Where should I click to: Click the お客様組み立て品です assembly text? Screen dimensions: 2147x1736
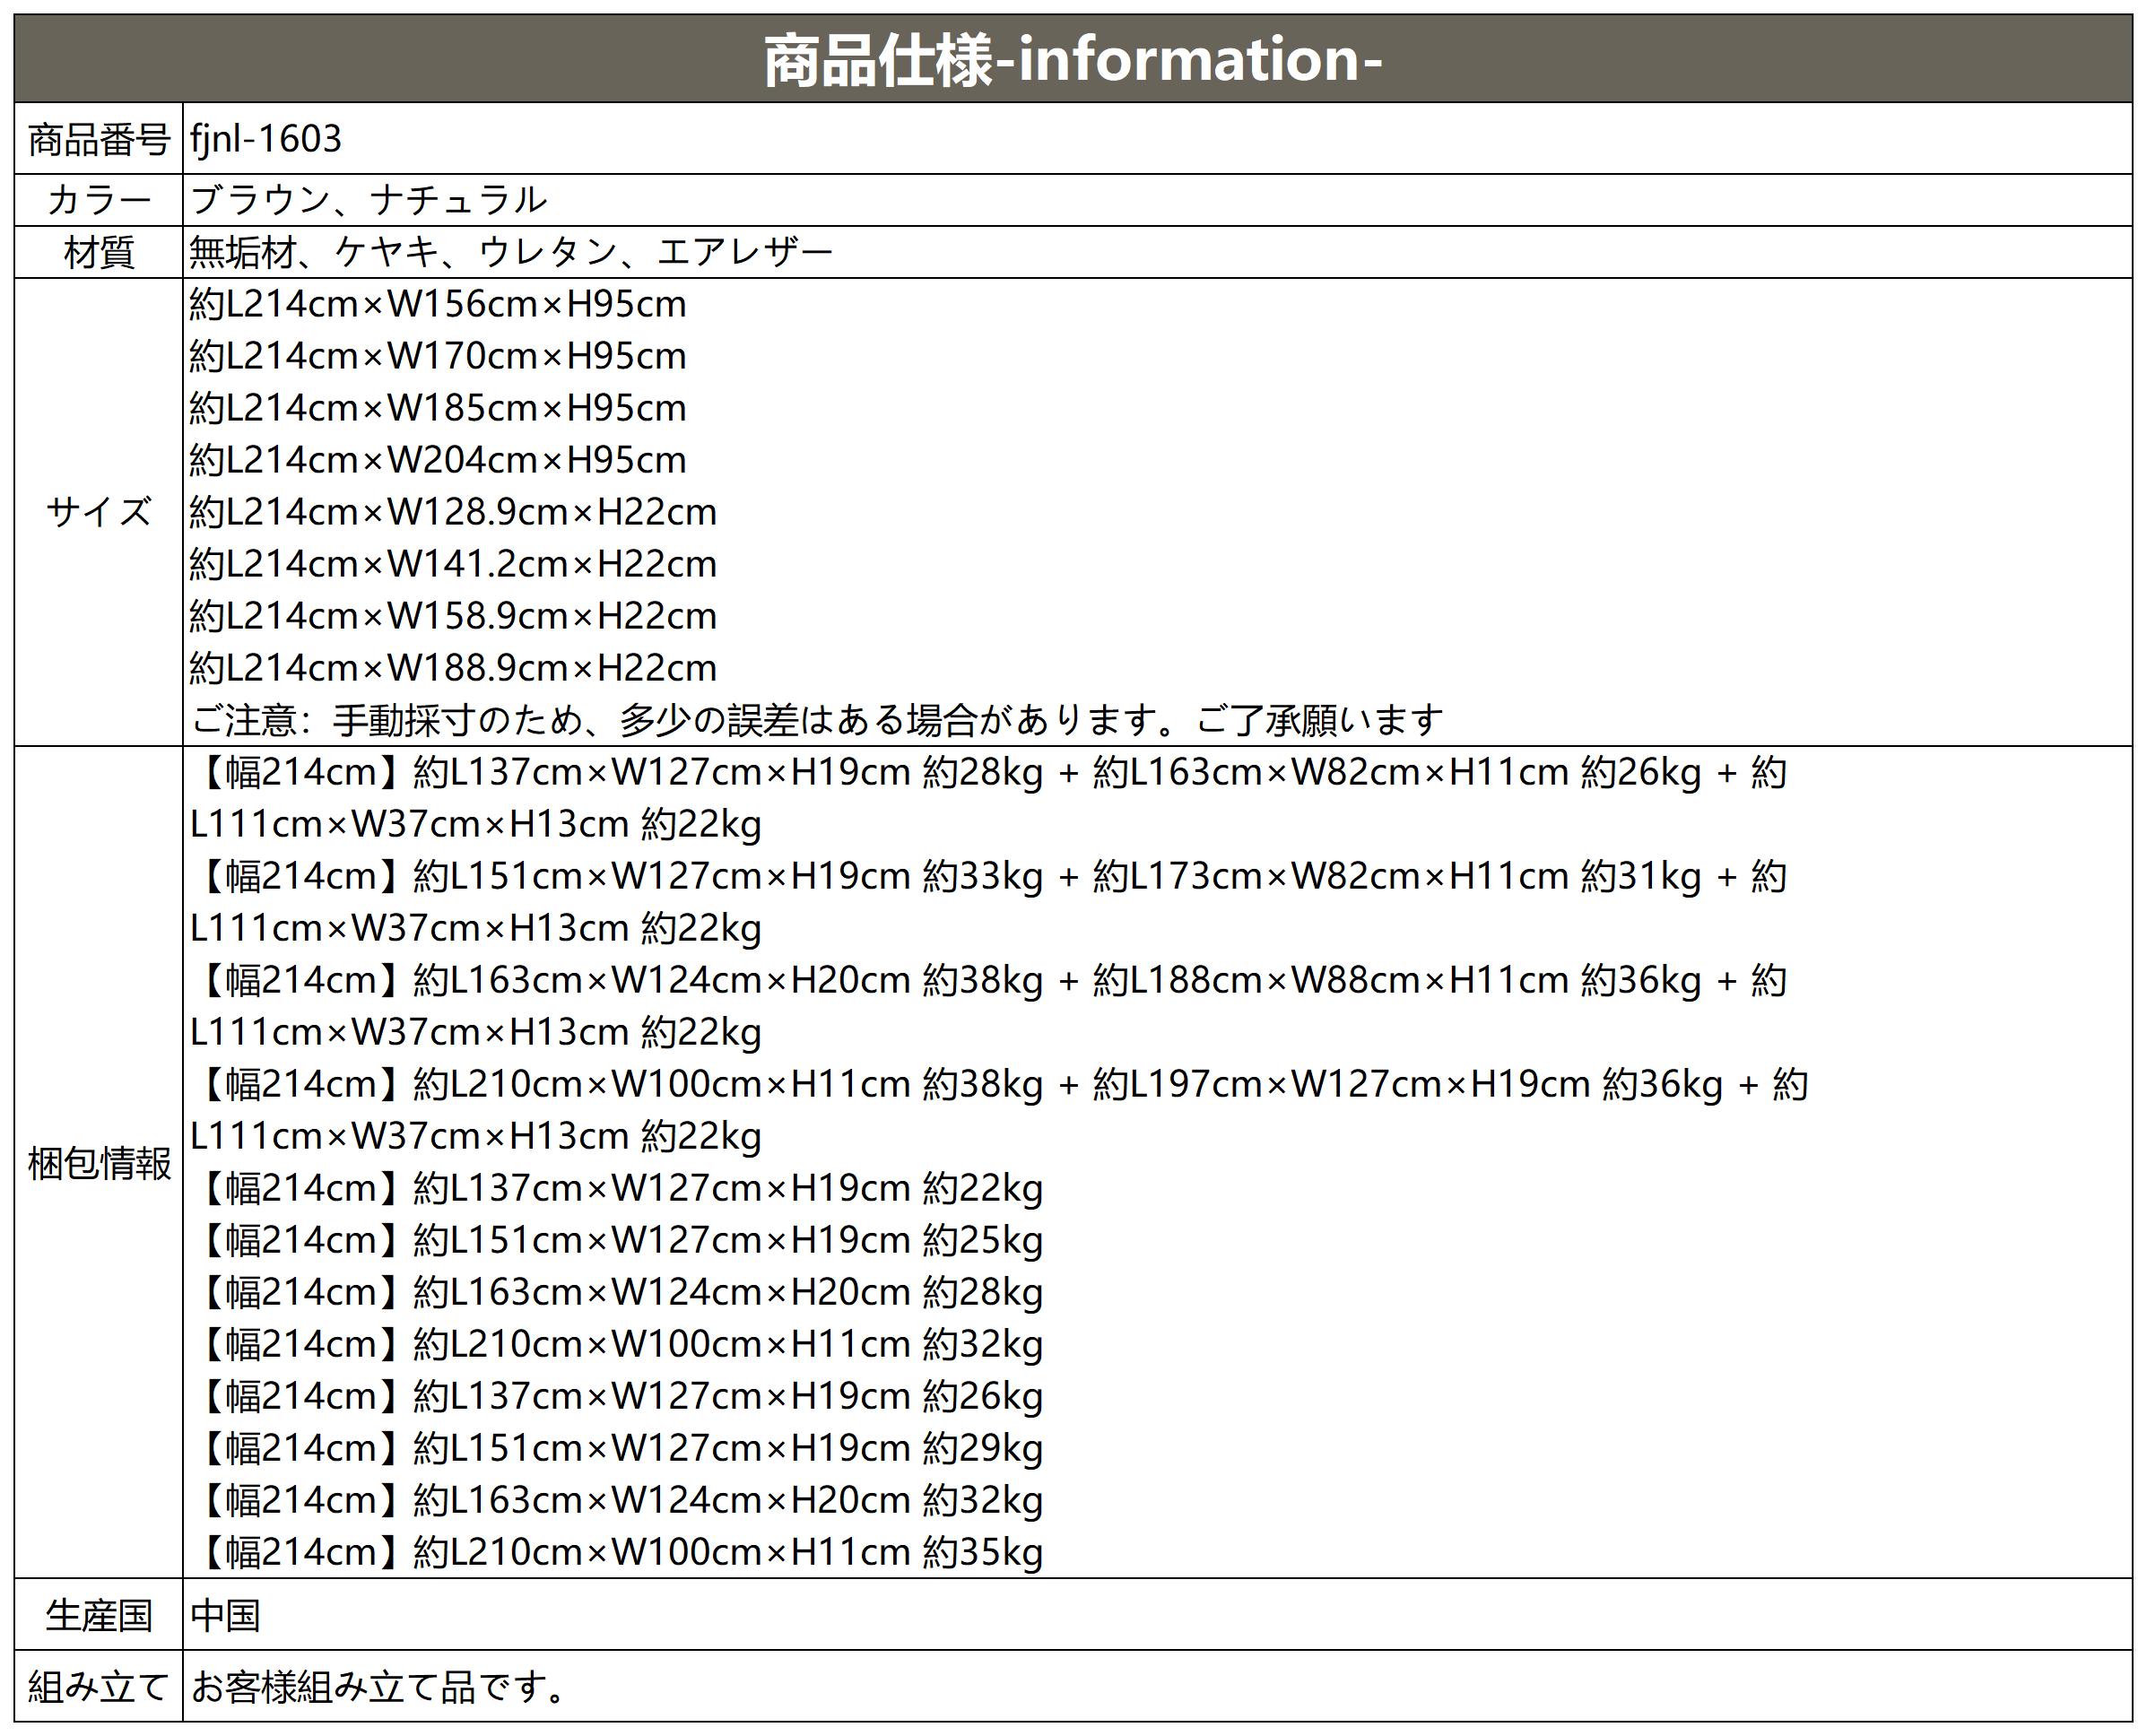click(378, 1688)
